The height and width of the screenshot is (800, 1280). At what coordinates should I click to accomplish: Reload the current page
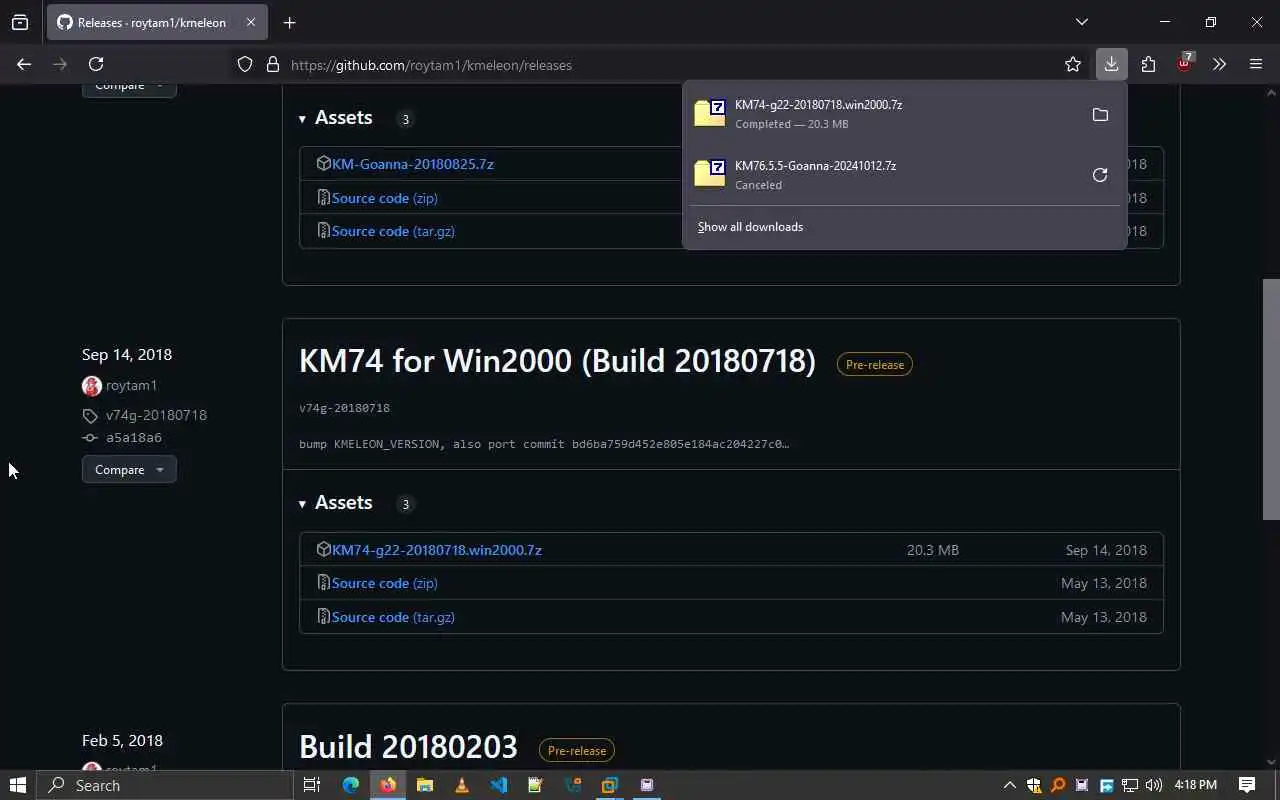point(96,64)
